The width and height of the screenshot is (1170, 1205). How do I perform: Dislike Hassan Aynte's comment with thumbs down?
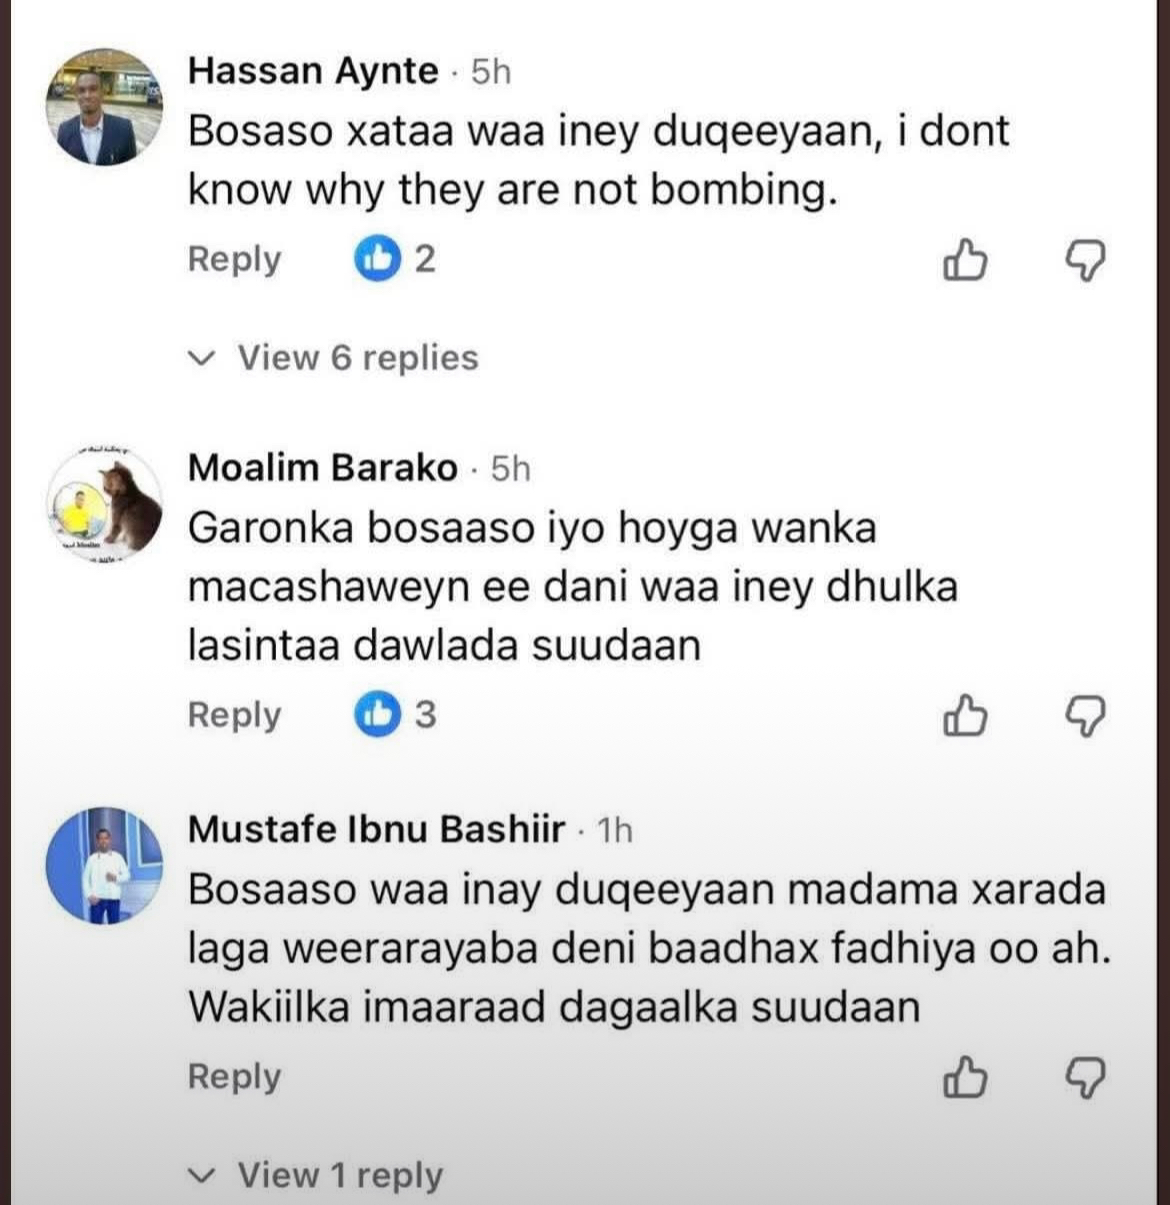[x=1084, y=262]
